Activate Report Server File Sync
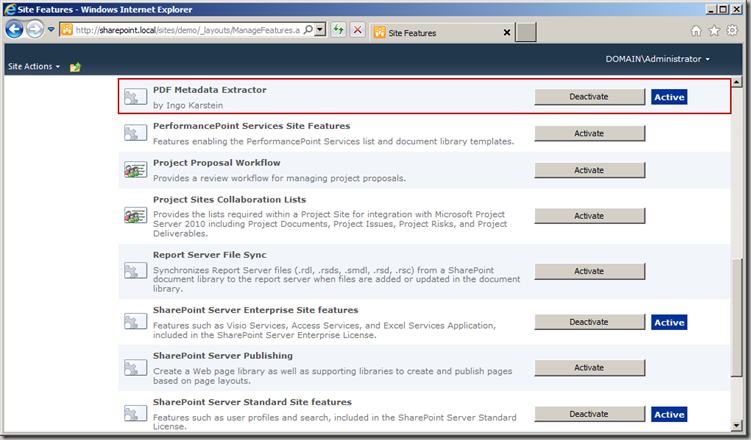Viewport: 751px width, 440px height. tap(590, 271)
